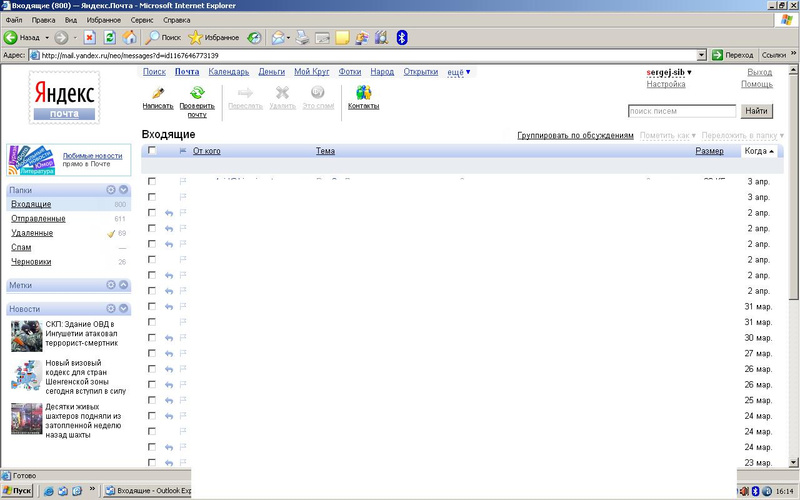The image size is (800, 500).
Task: Tick the checkbox of the 31 мар. message
Action: 152,306
